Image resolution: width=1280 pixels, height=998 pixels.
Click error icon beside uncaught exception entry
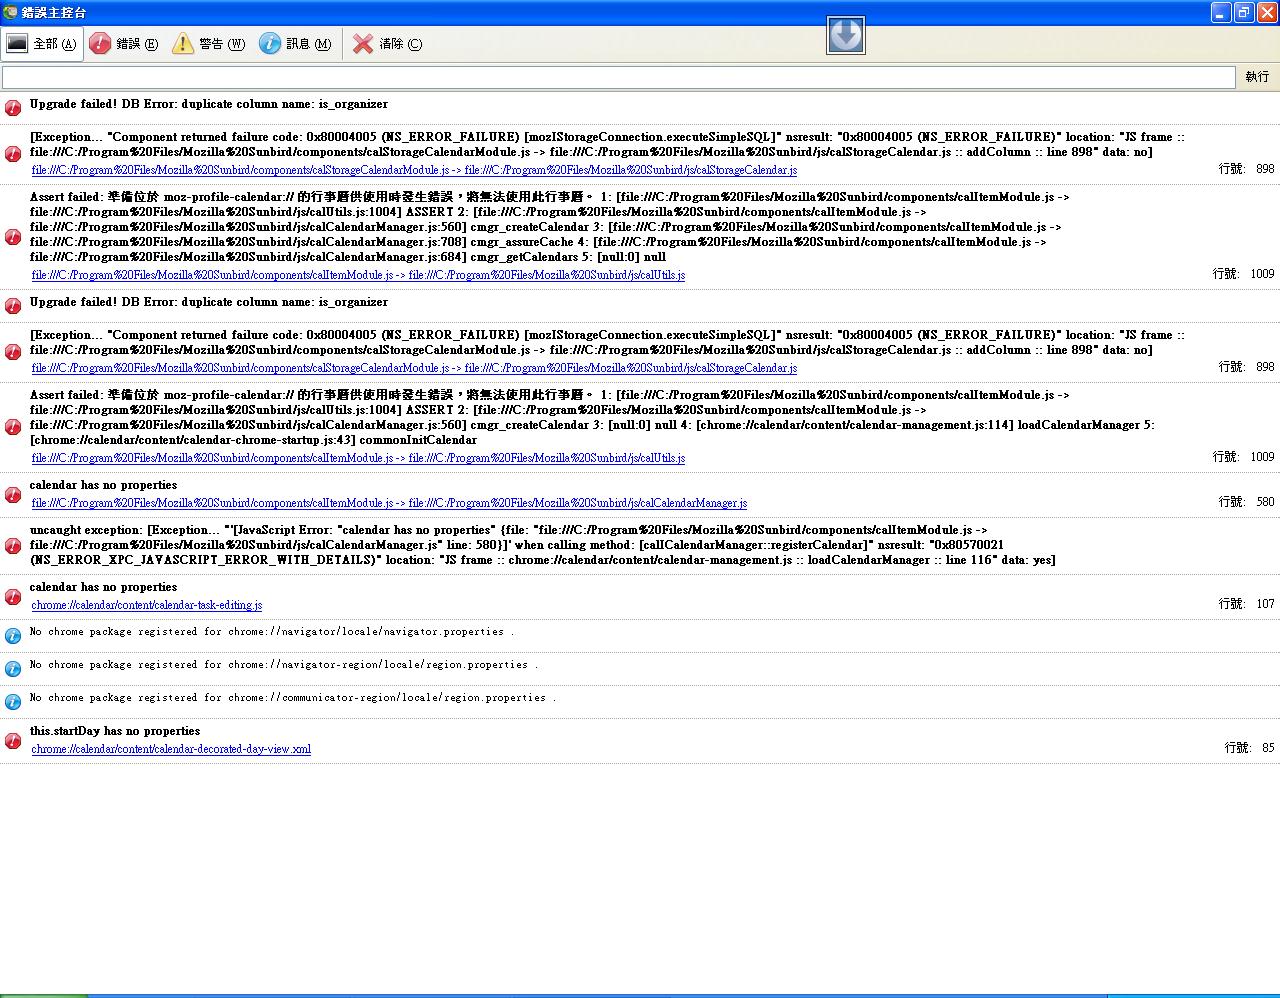point(13,546)
